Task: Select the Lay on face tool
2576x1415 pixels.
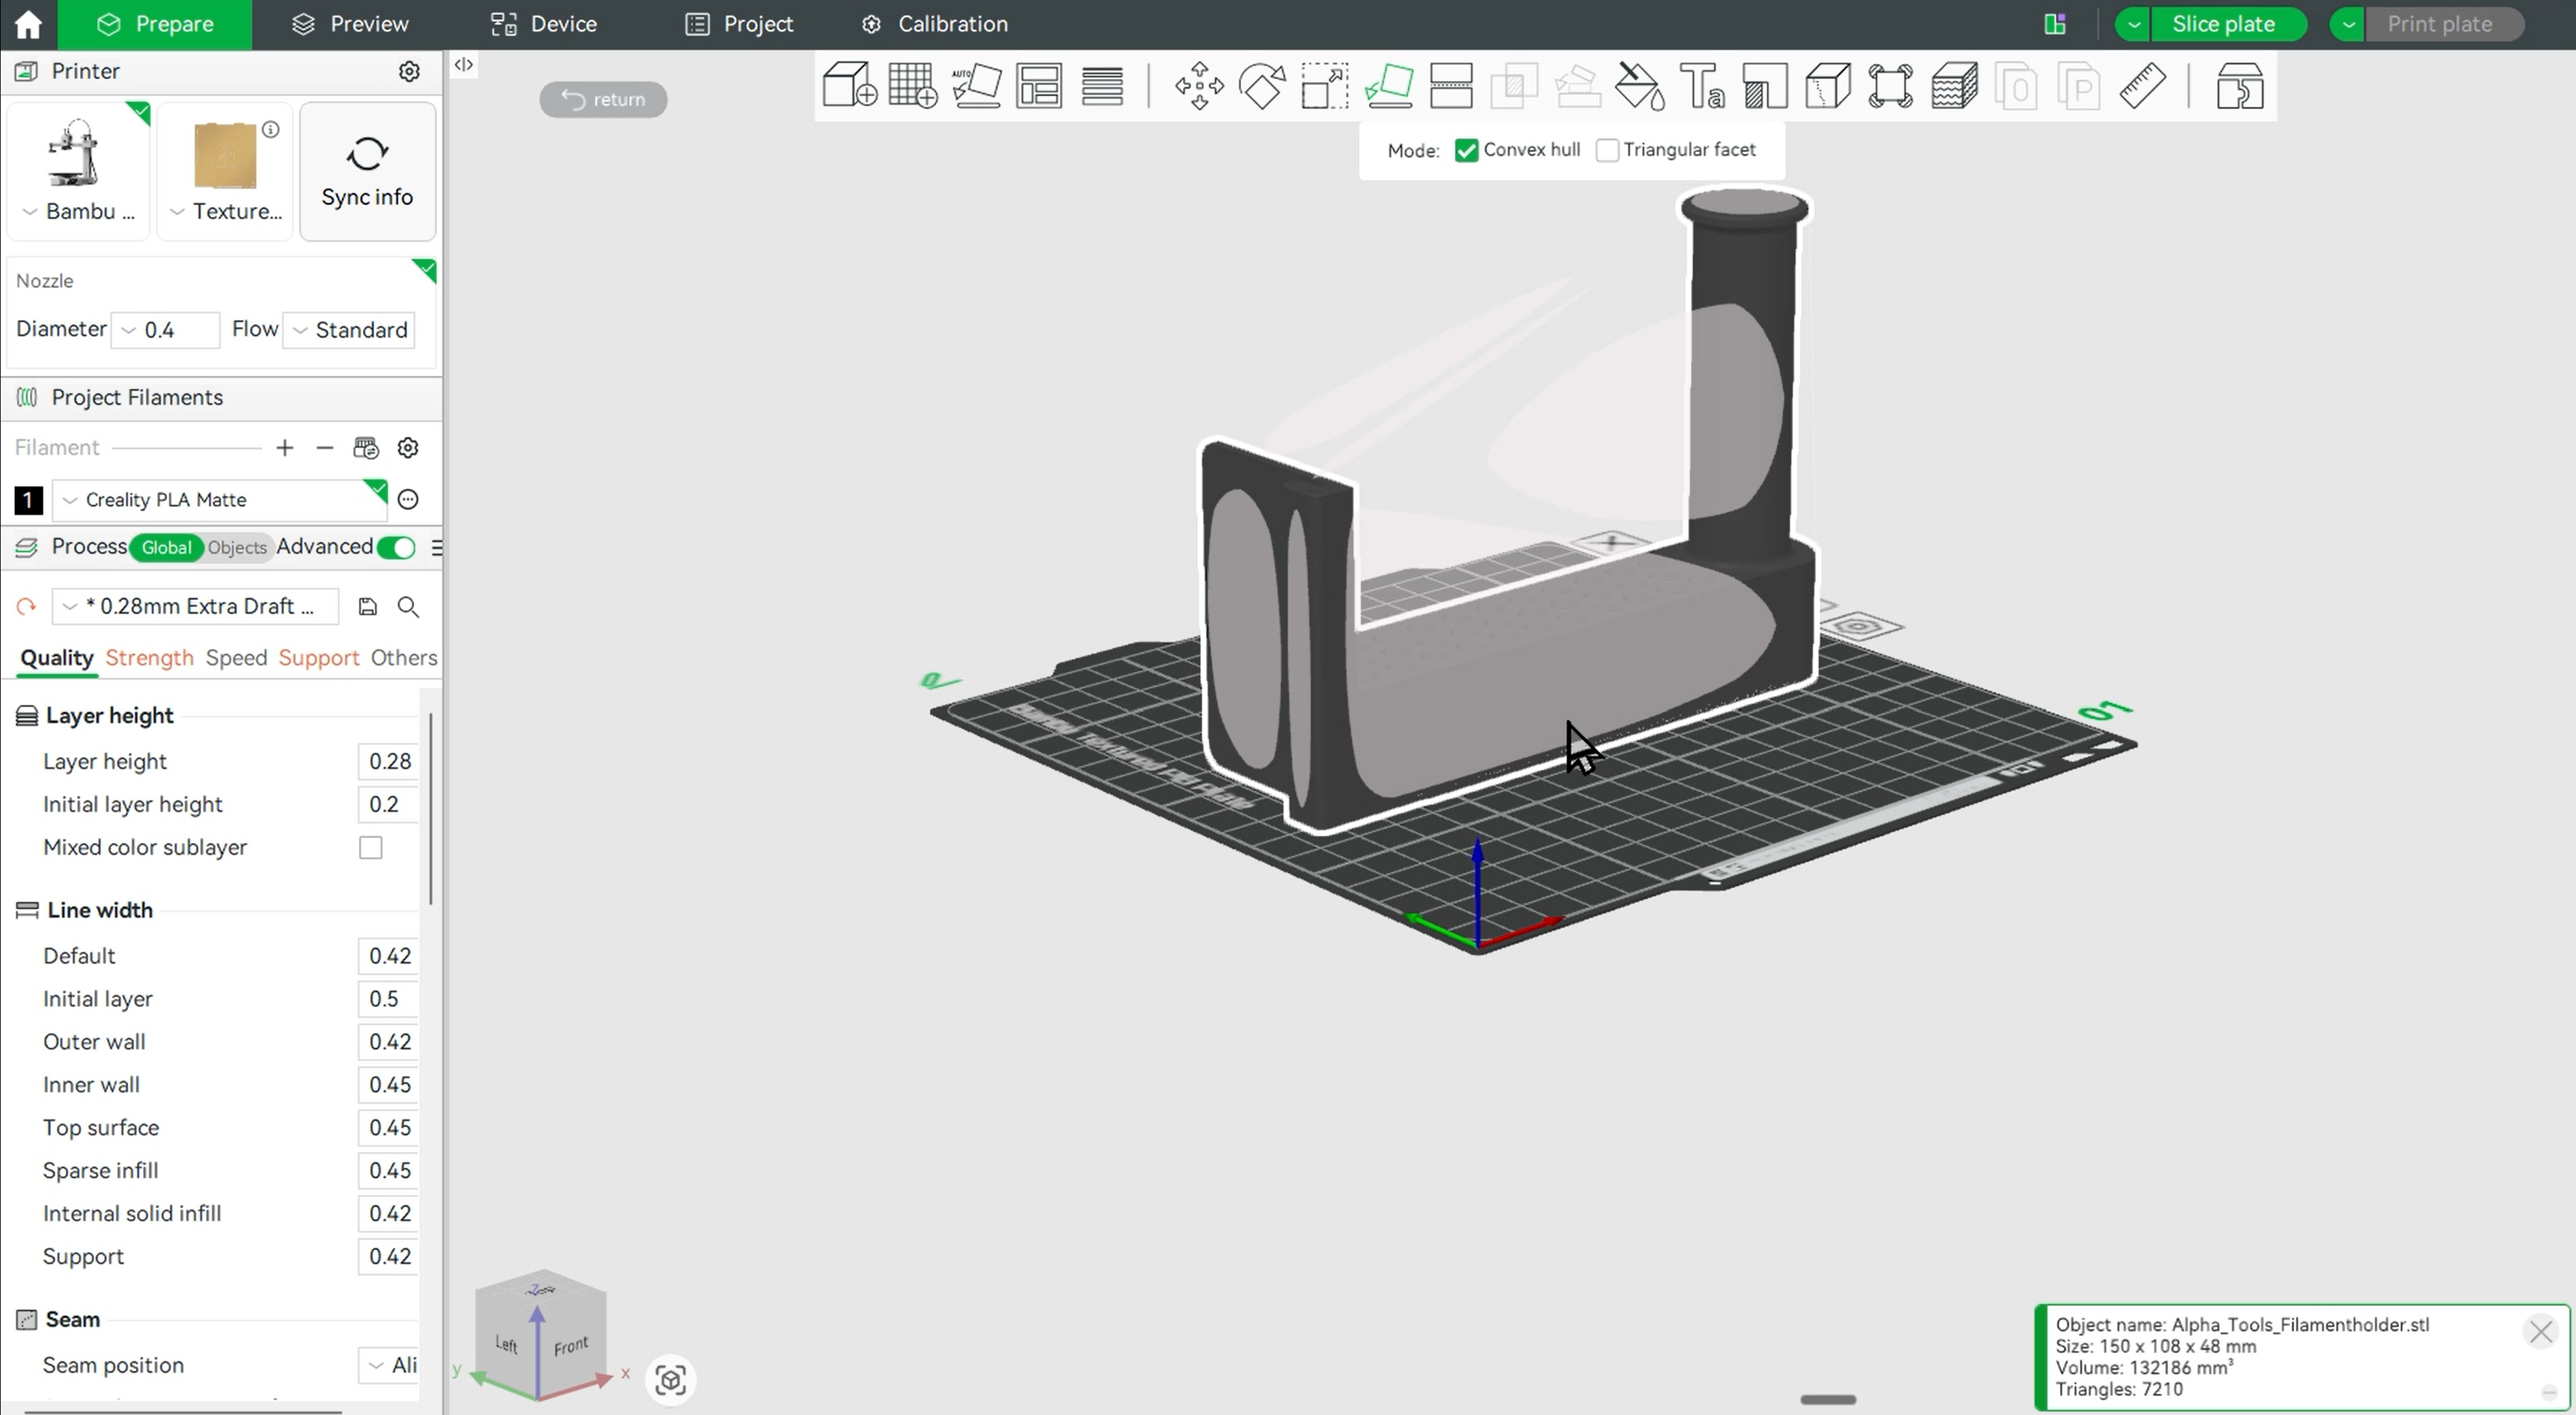Action: 1388,85
